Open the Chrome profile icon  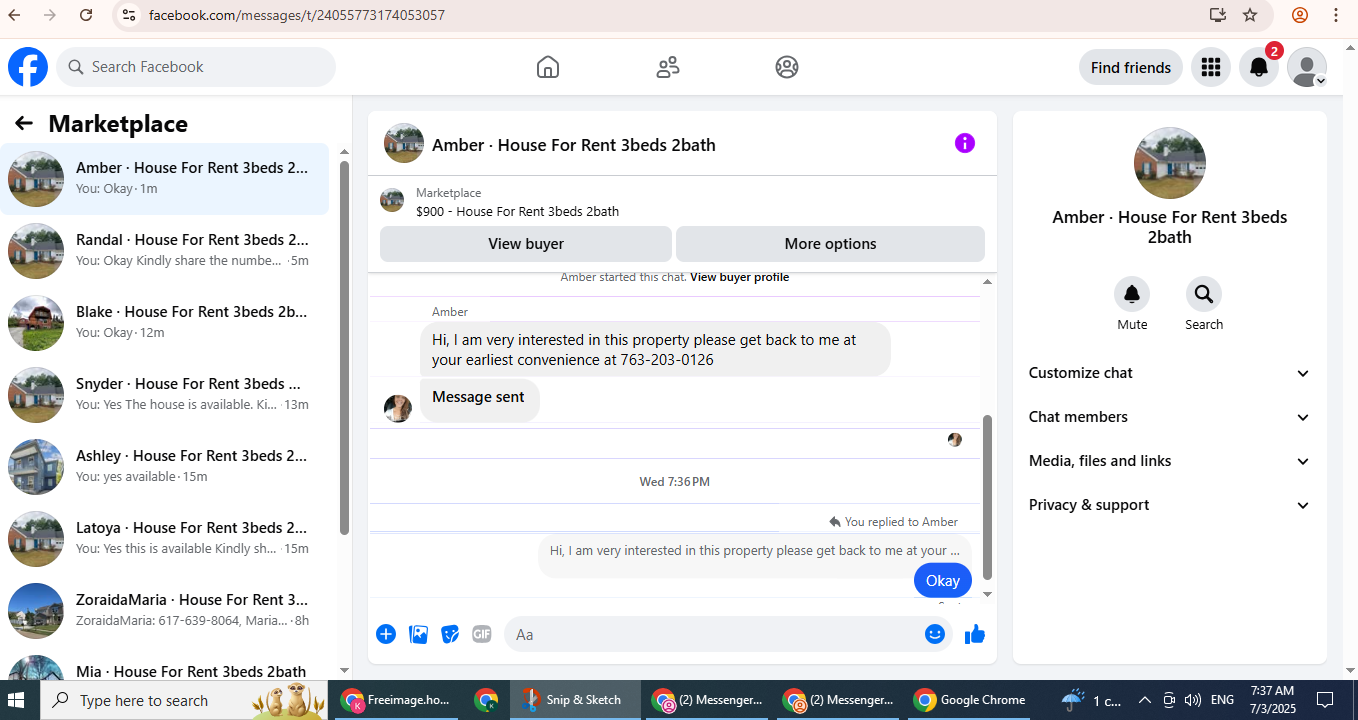coord(1300,15)
